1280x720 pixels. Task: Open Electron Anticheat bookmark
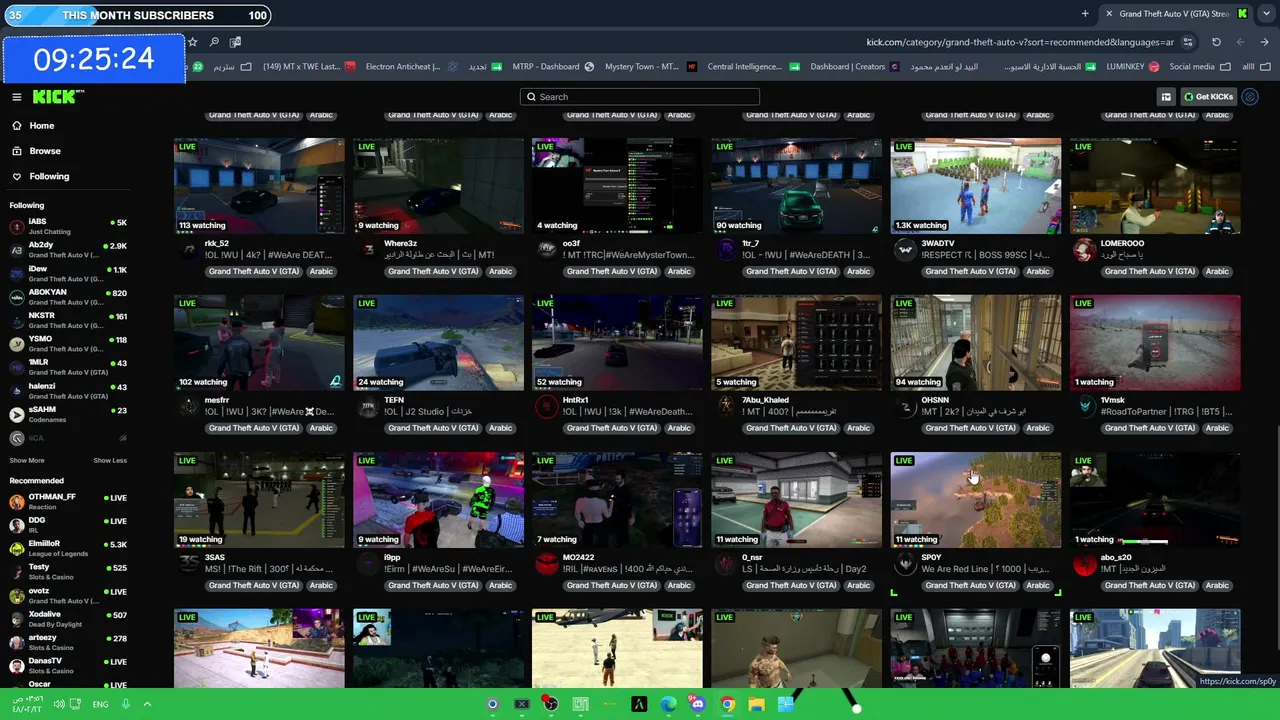(411, 67)
